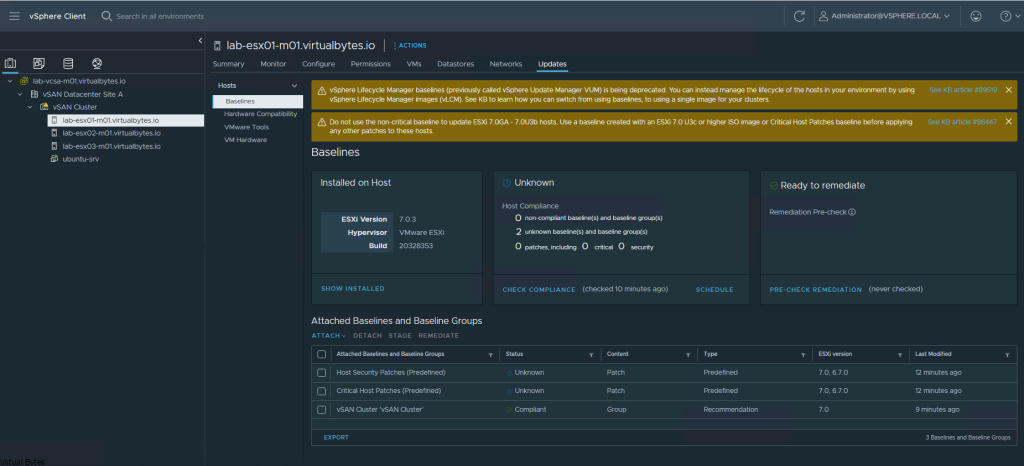This screenshot has height=466, width=1024.
Task: Click the 'Host Security Patches (Predefined)' baseline name
Action: pos(391,373)
